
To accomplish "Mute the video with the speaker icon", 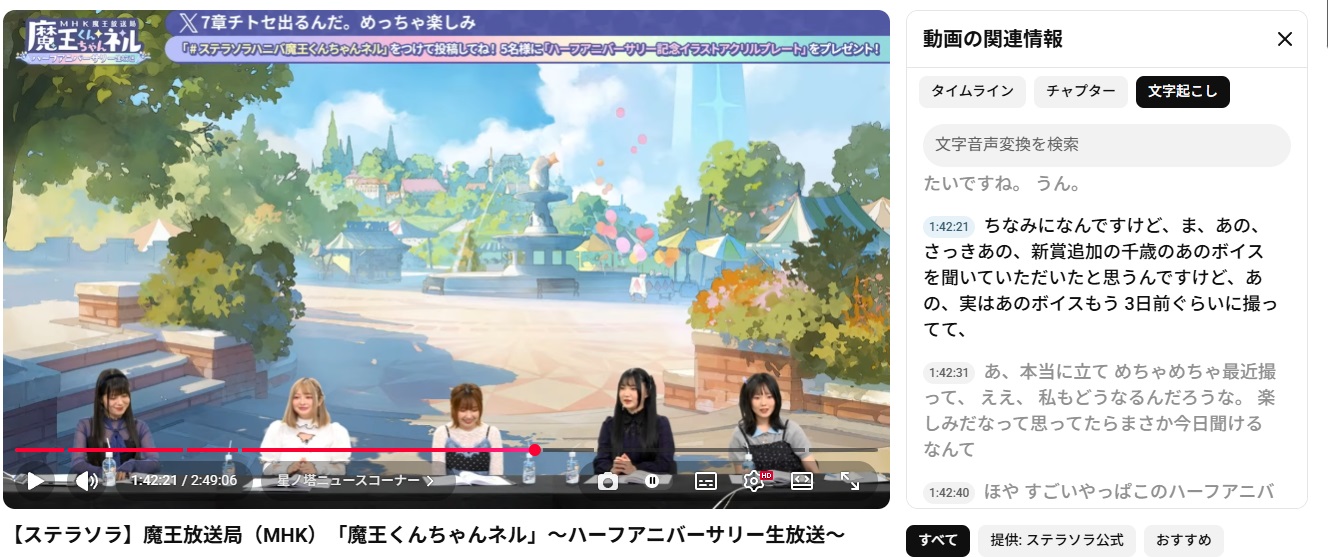I will click(x=86, y=481).
